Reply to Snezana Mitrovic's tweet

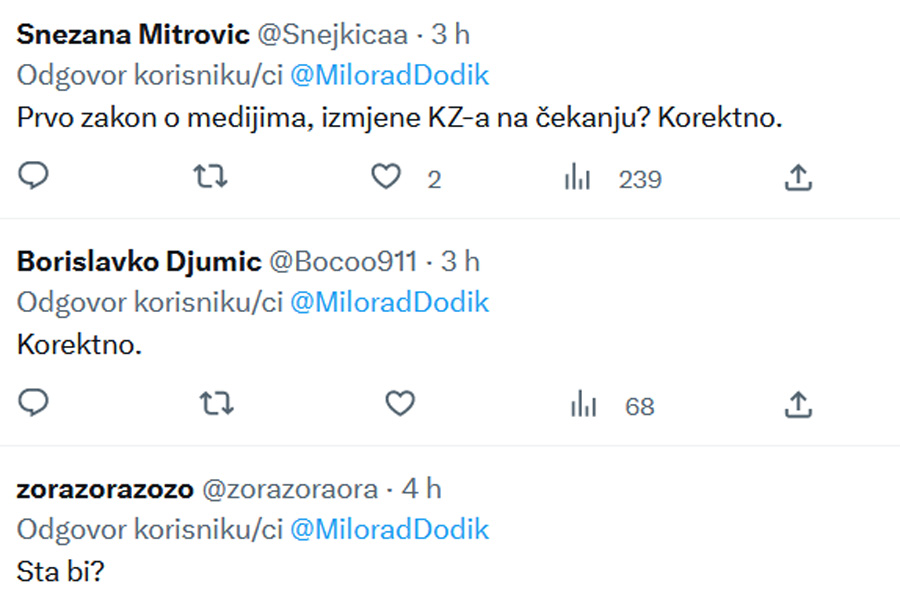34,177
